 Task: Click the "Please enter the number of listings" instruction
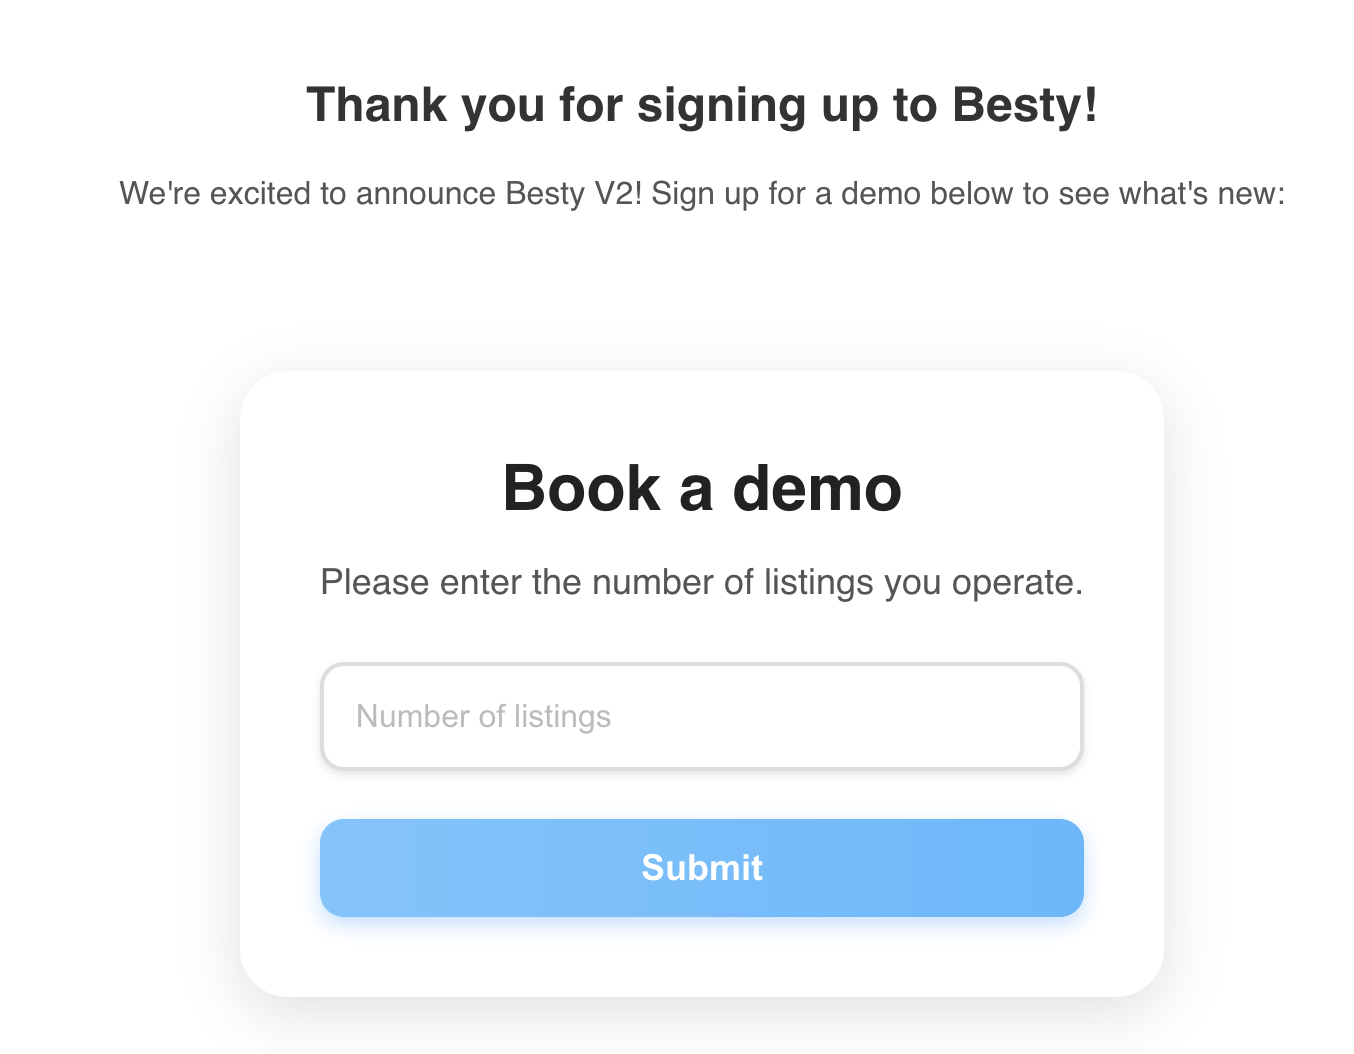pos(702,582)
